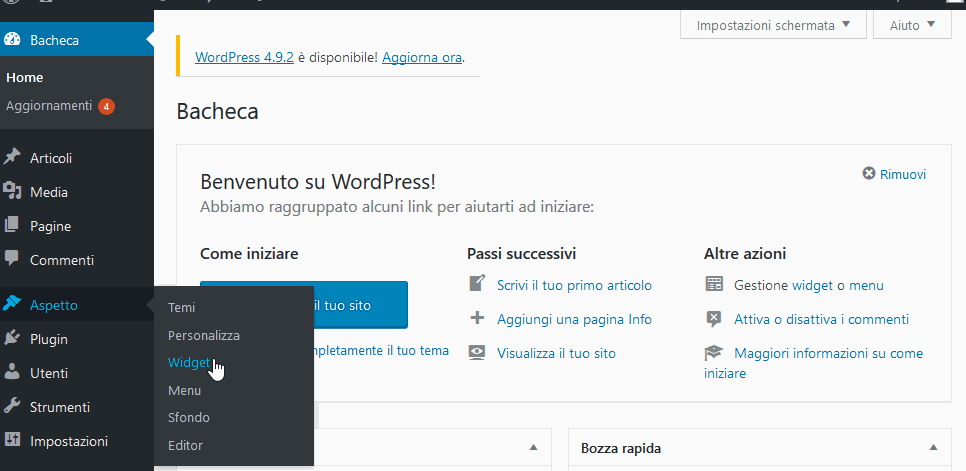Screen dimensions: 966x471
Task: Click Aggiungi una pagina Info link
Action: pos(574,319)
